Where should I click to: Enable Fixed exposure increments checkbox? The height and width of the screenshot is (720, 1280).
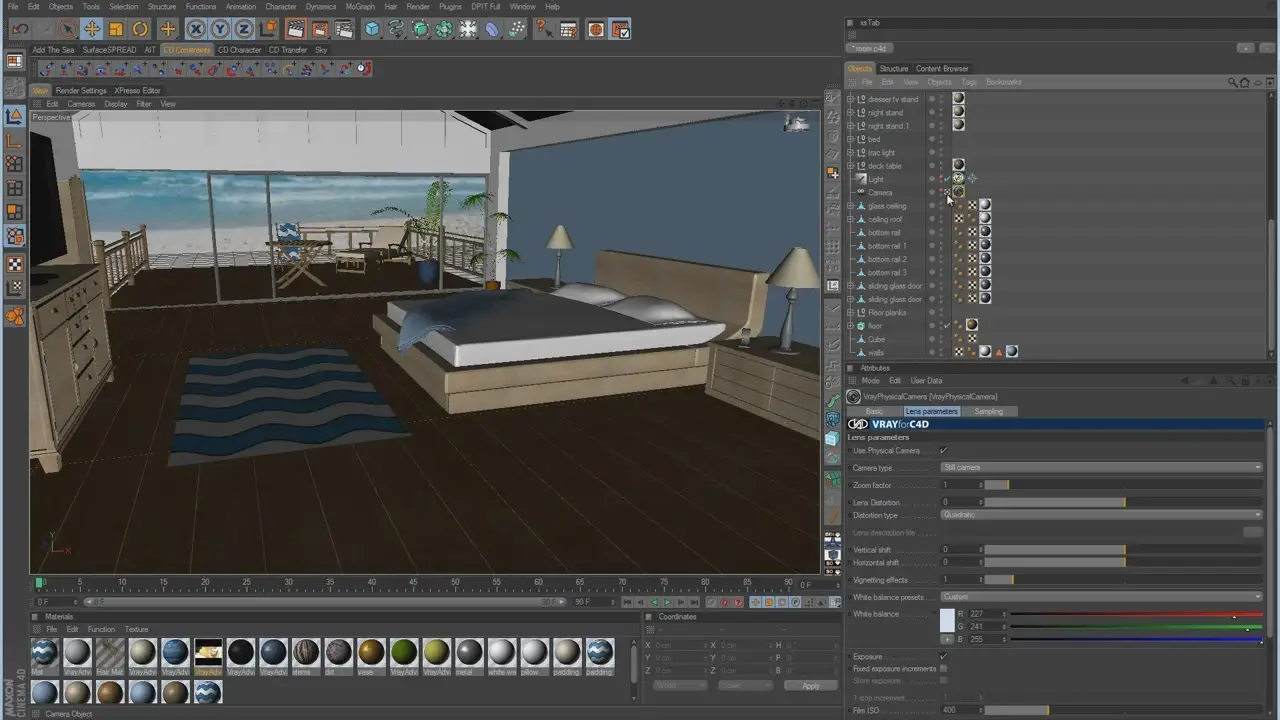click(x=944, y=669)
